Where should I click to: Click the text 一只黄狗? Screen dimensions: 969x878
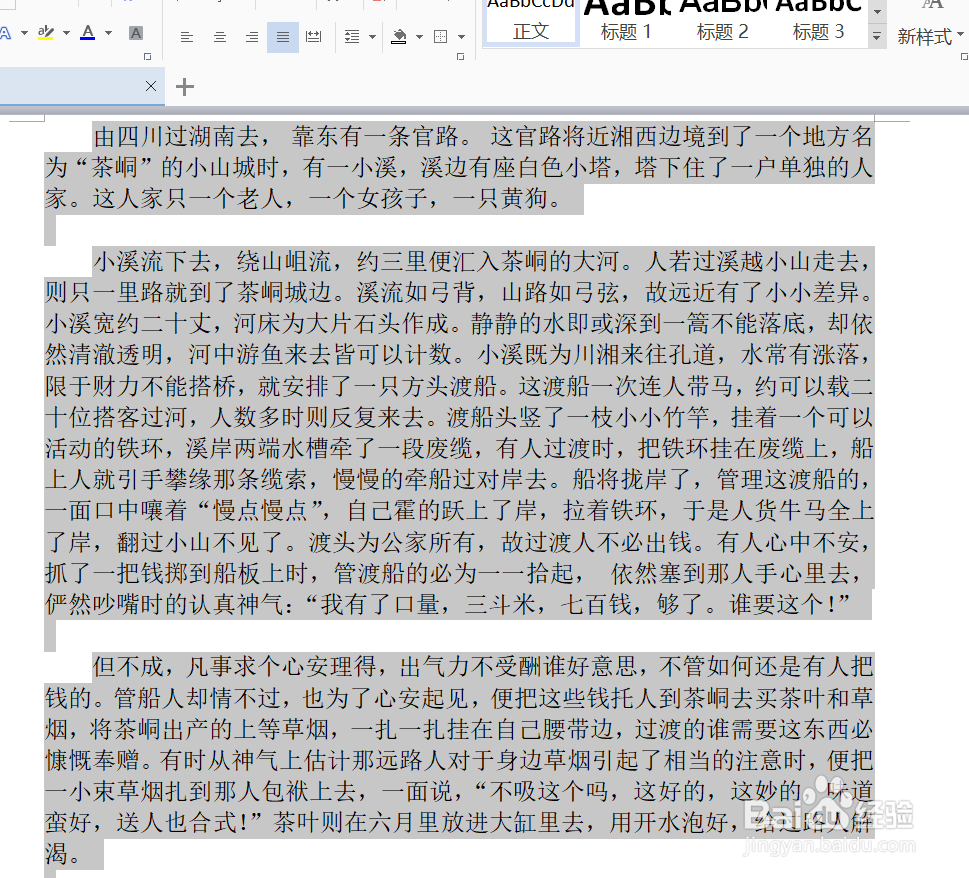500,199
